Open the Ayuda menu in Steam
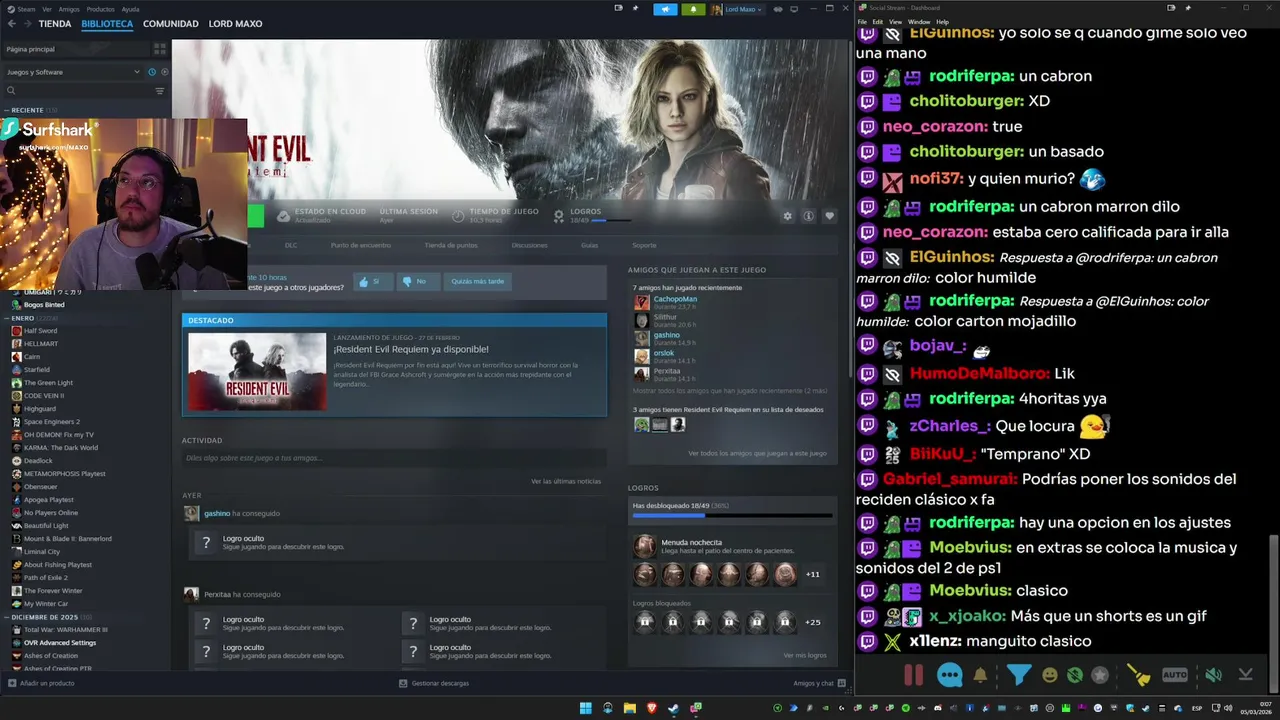This screenshot has height=720, width=1280. [130, 9]
